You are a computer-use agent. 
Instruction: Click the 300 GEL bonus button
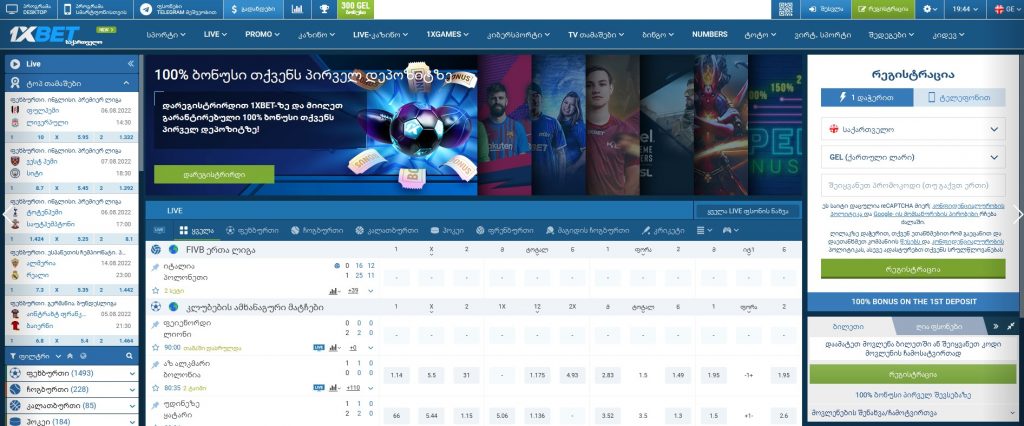coord(357,9)
